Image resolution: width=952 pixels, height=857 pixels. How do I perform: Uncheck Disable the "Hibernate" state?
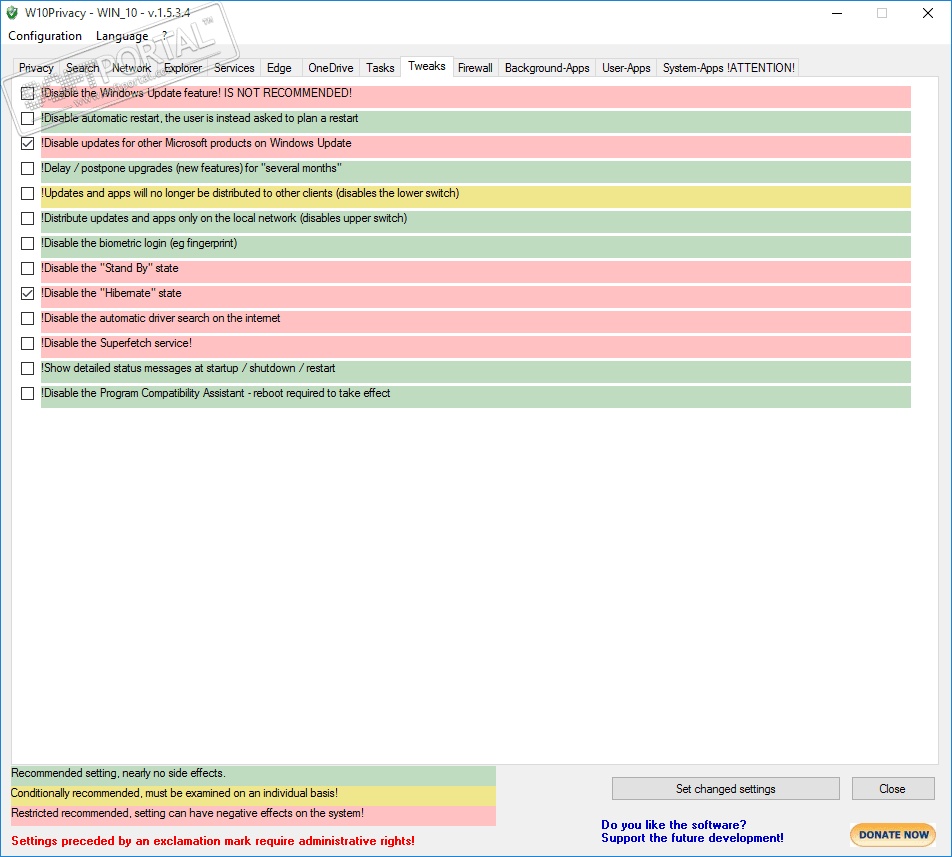click(27, 293)
